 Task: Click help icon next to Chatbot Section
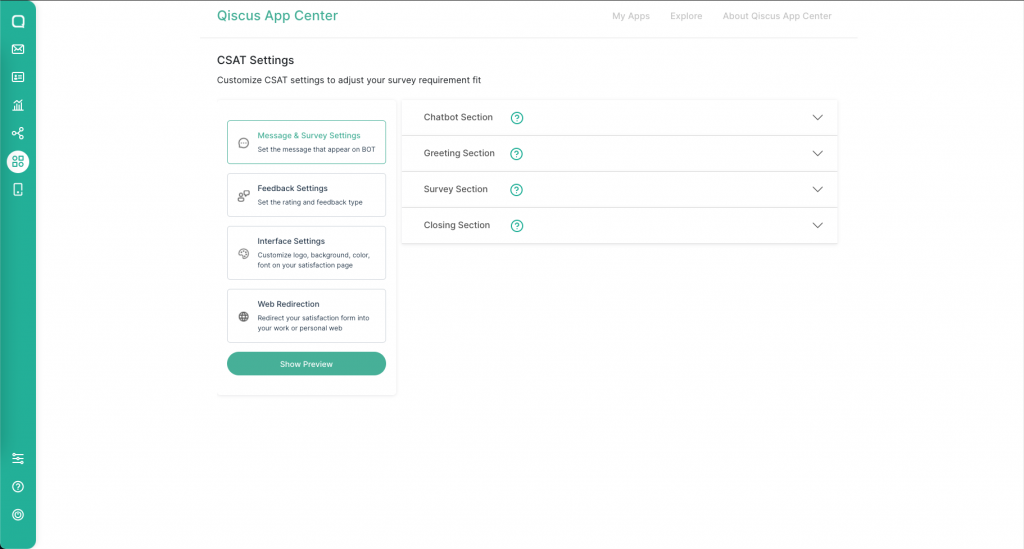(517, 118)
